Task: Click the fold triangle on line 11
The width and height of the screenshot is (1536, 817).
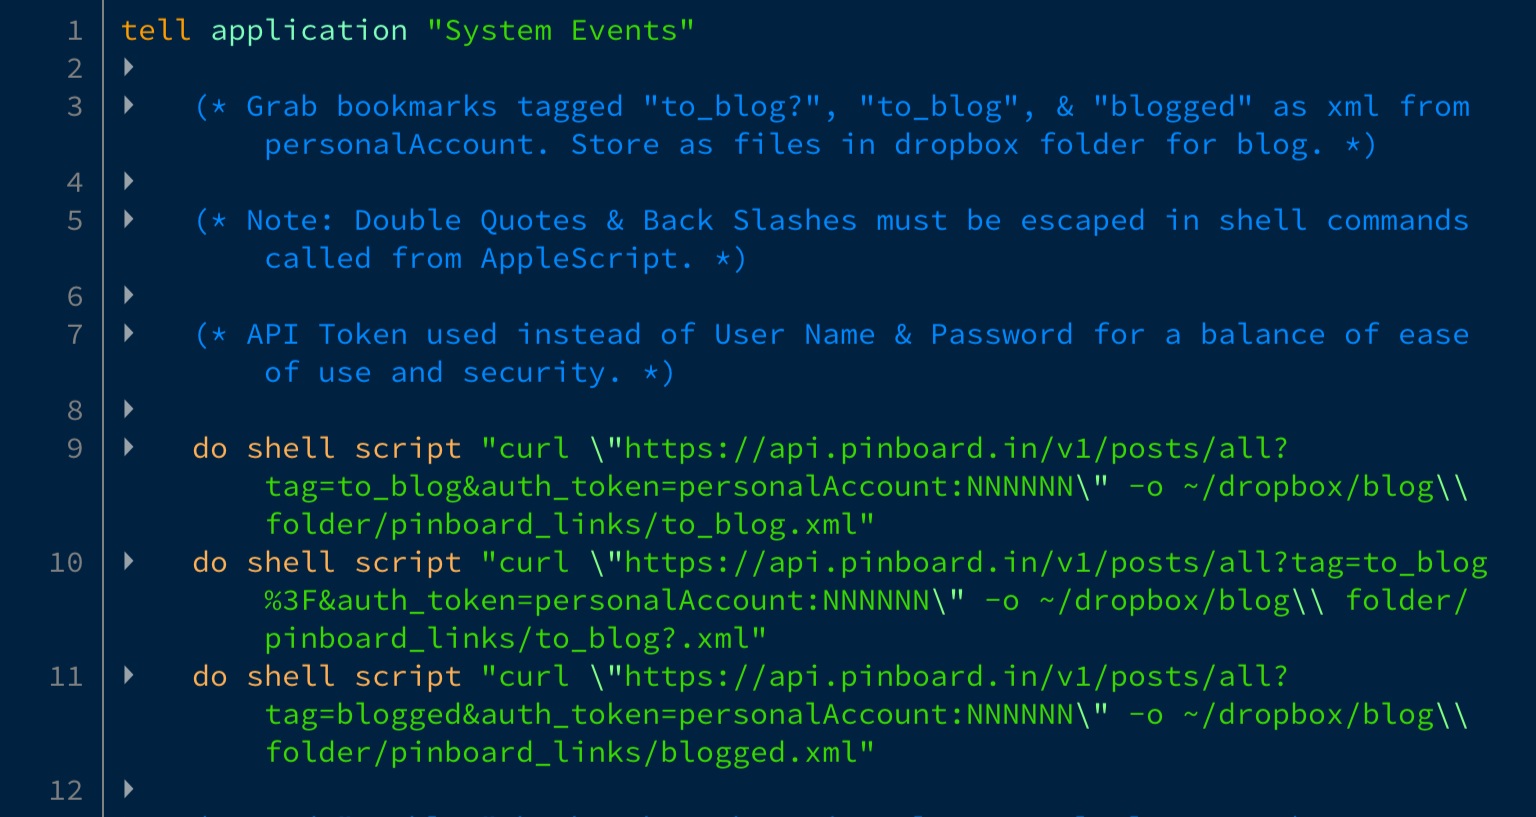Action: (129, 676)
